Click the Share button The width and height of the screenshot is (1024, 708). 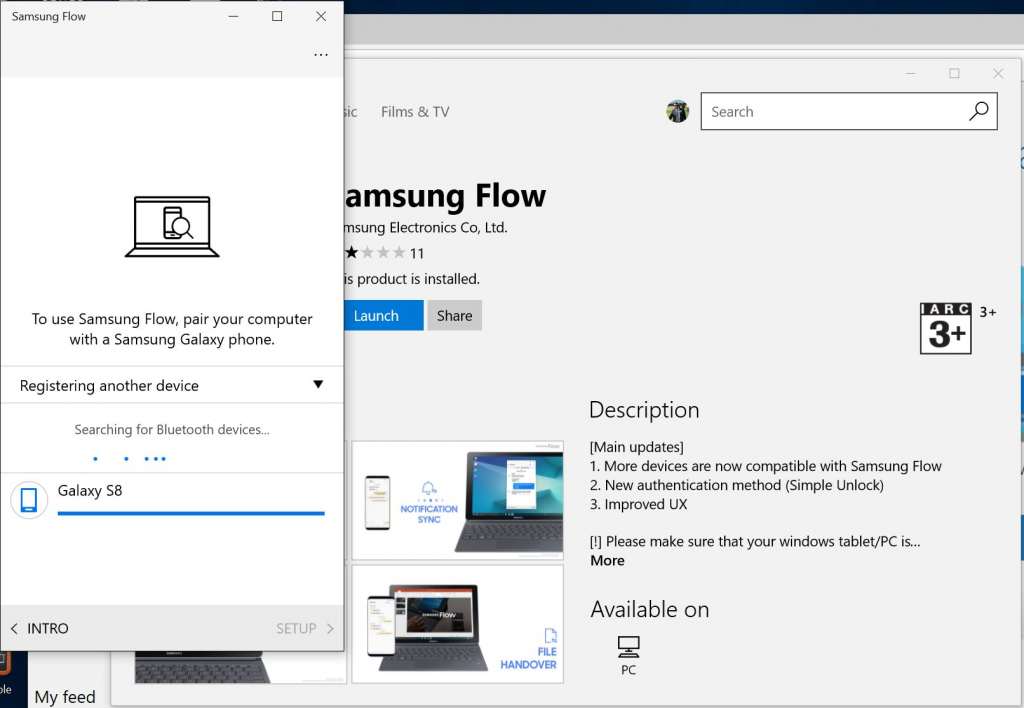pos(454,315)
